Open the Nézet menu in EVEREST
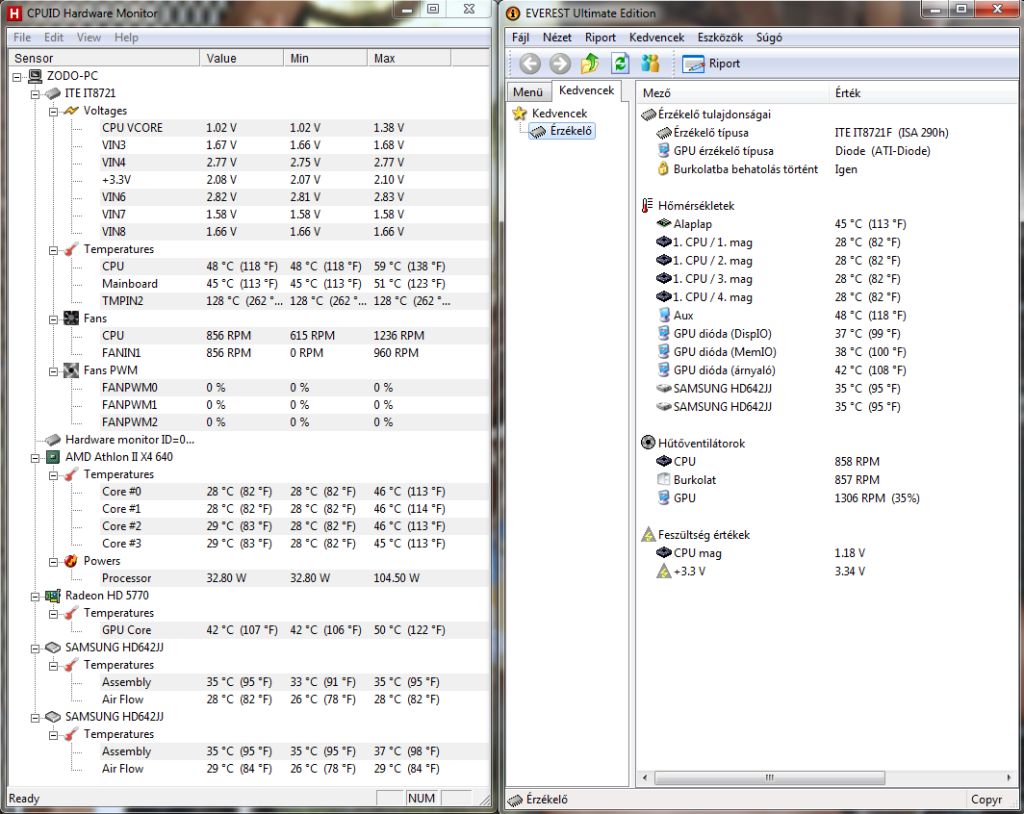The image size is (1024, 814). (557, 37)
